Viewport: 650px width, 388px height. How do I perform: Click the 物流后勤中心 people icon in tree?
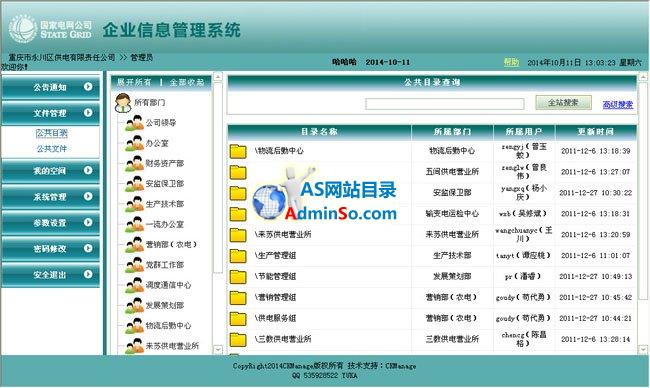[134, 326]
